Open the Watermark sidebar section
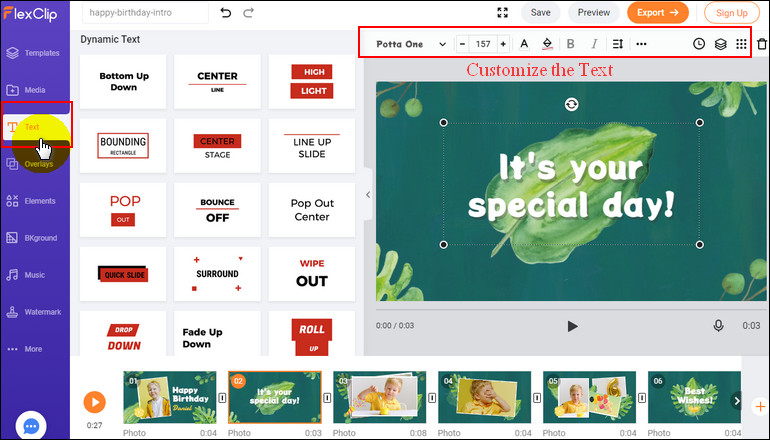The height and width of the screenshot is (440, 770). click(x=34, y=312)
